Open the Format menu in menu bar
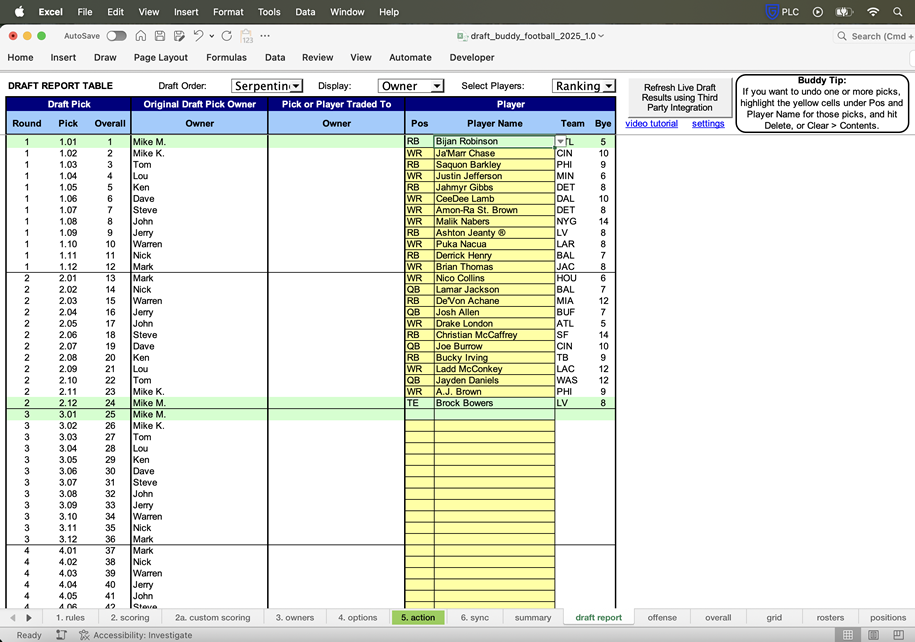 (228, 12)
